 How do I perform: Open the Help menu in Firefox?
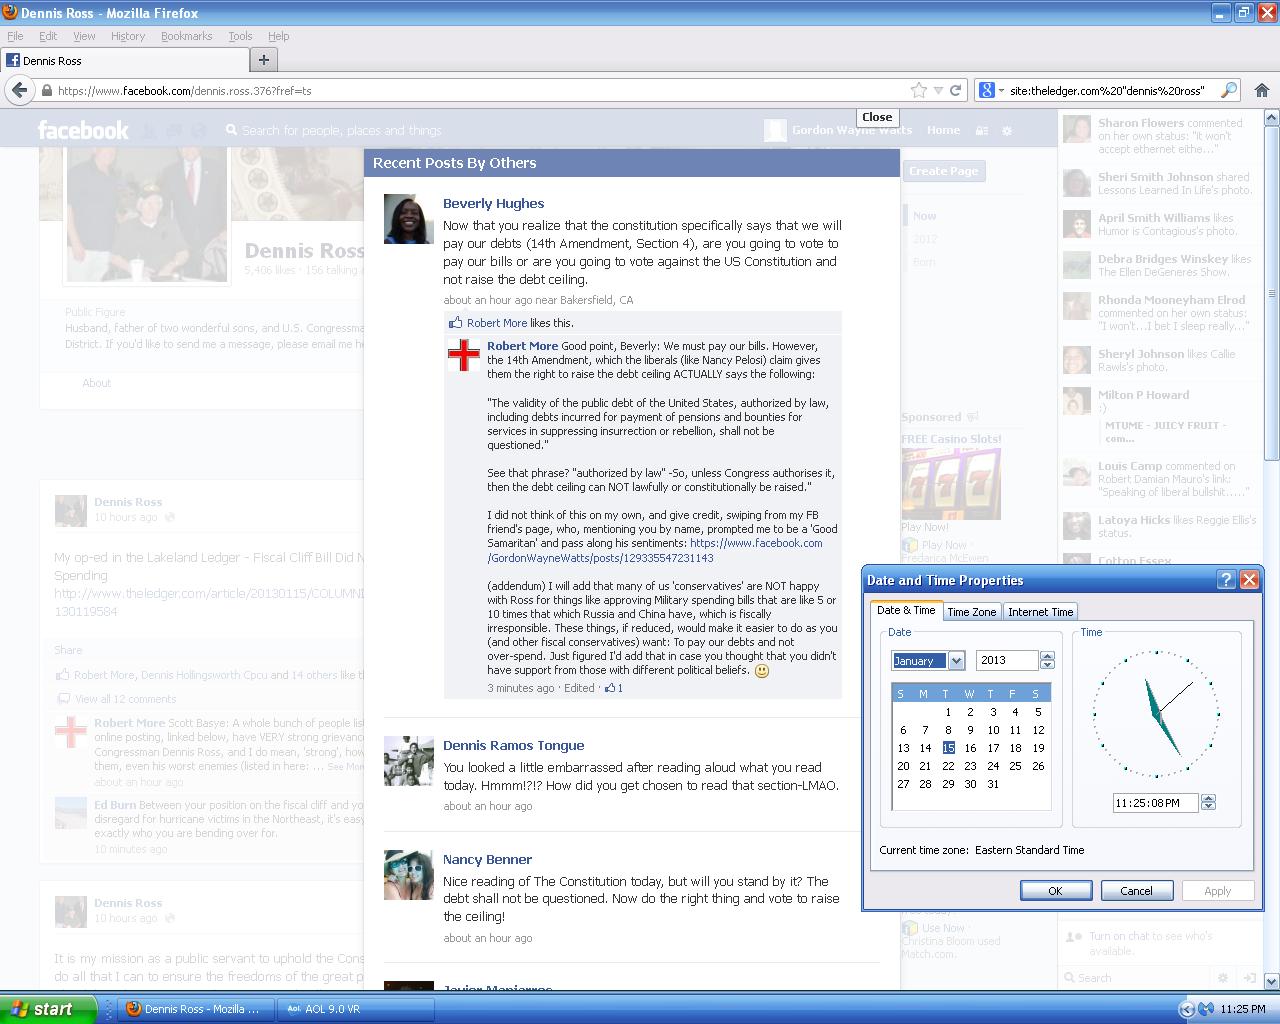279,36
